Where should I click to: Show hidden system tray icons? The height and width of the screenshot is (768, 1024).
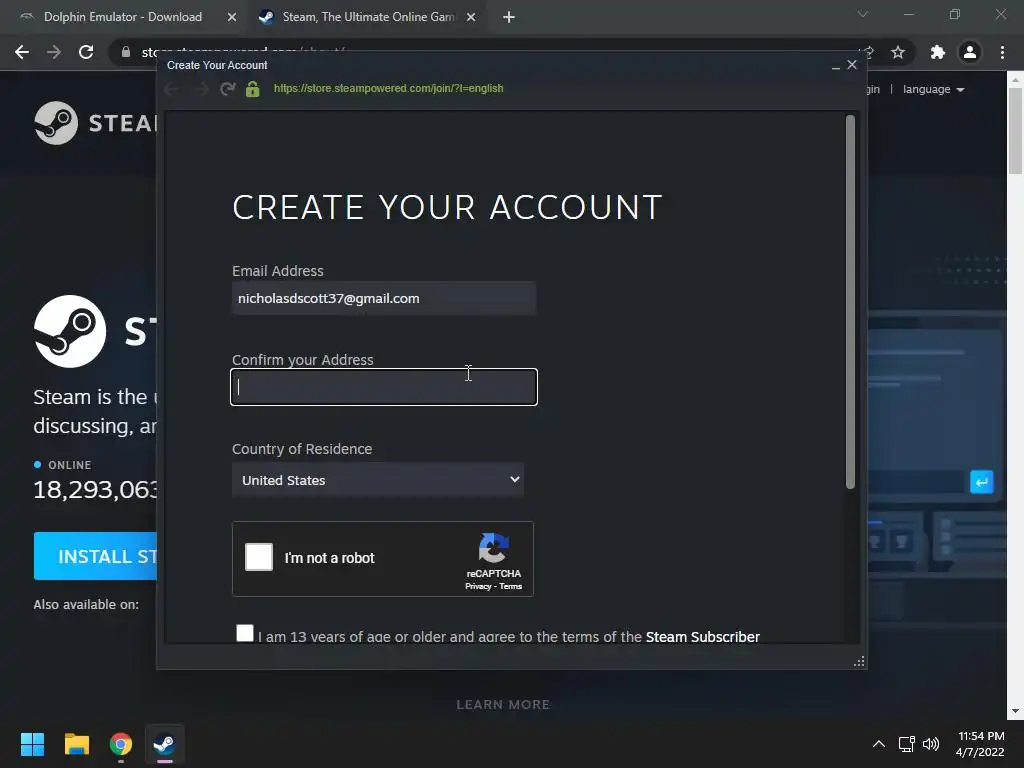(879, 744)
